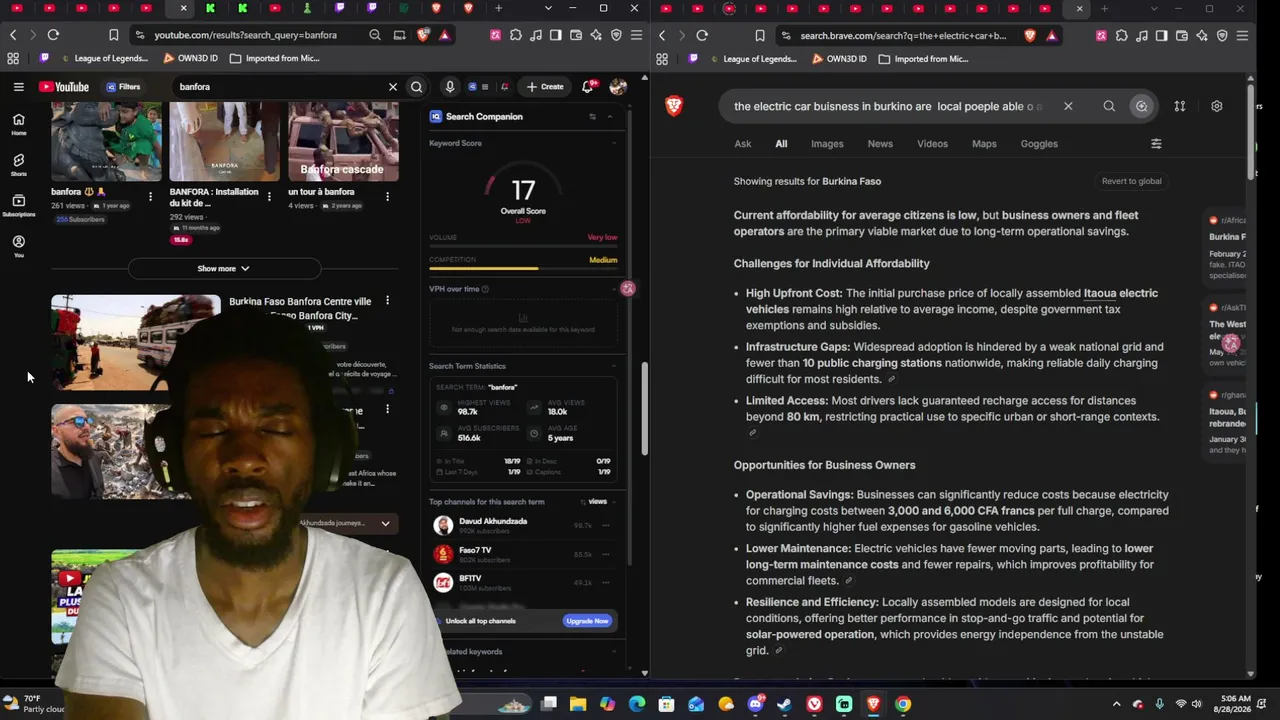Switch to the Images tab in Brave Search
Viewport: 1280px width, 720px height.
point(827,144)
